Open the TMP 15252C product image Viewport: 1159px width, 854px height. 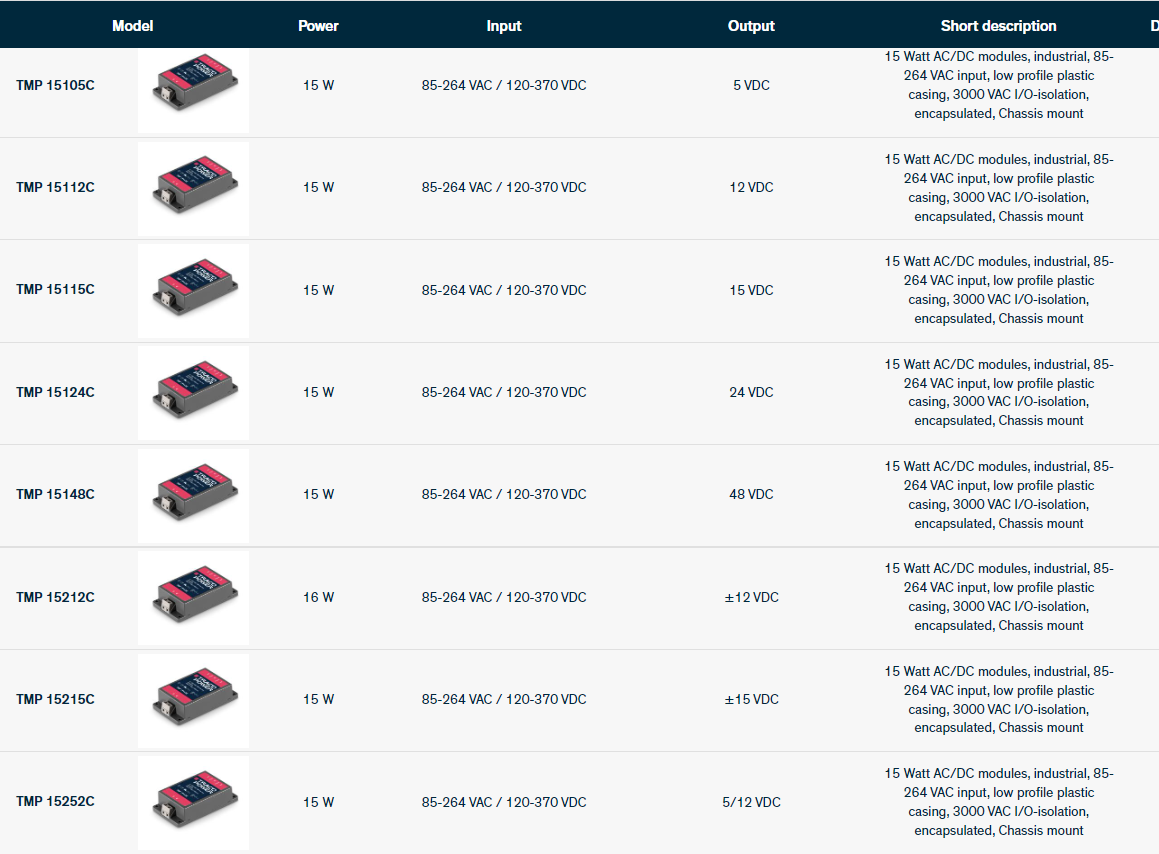193,802
